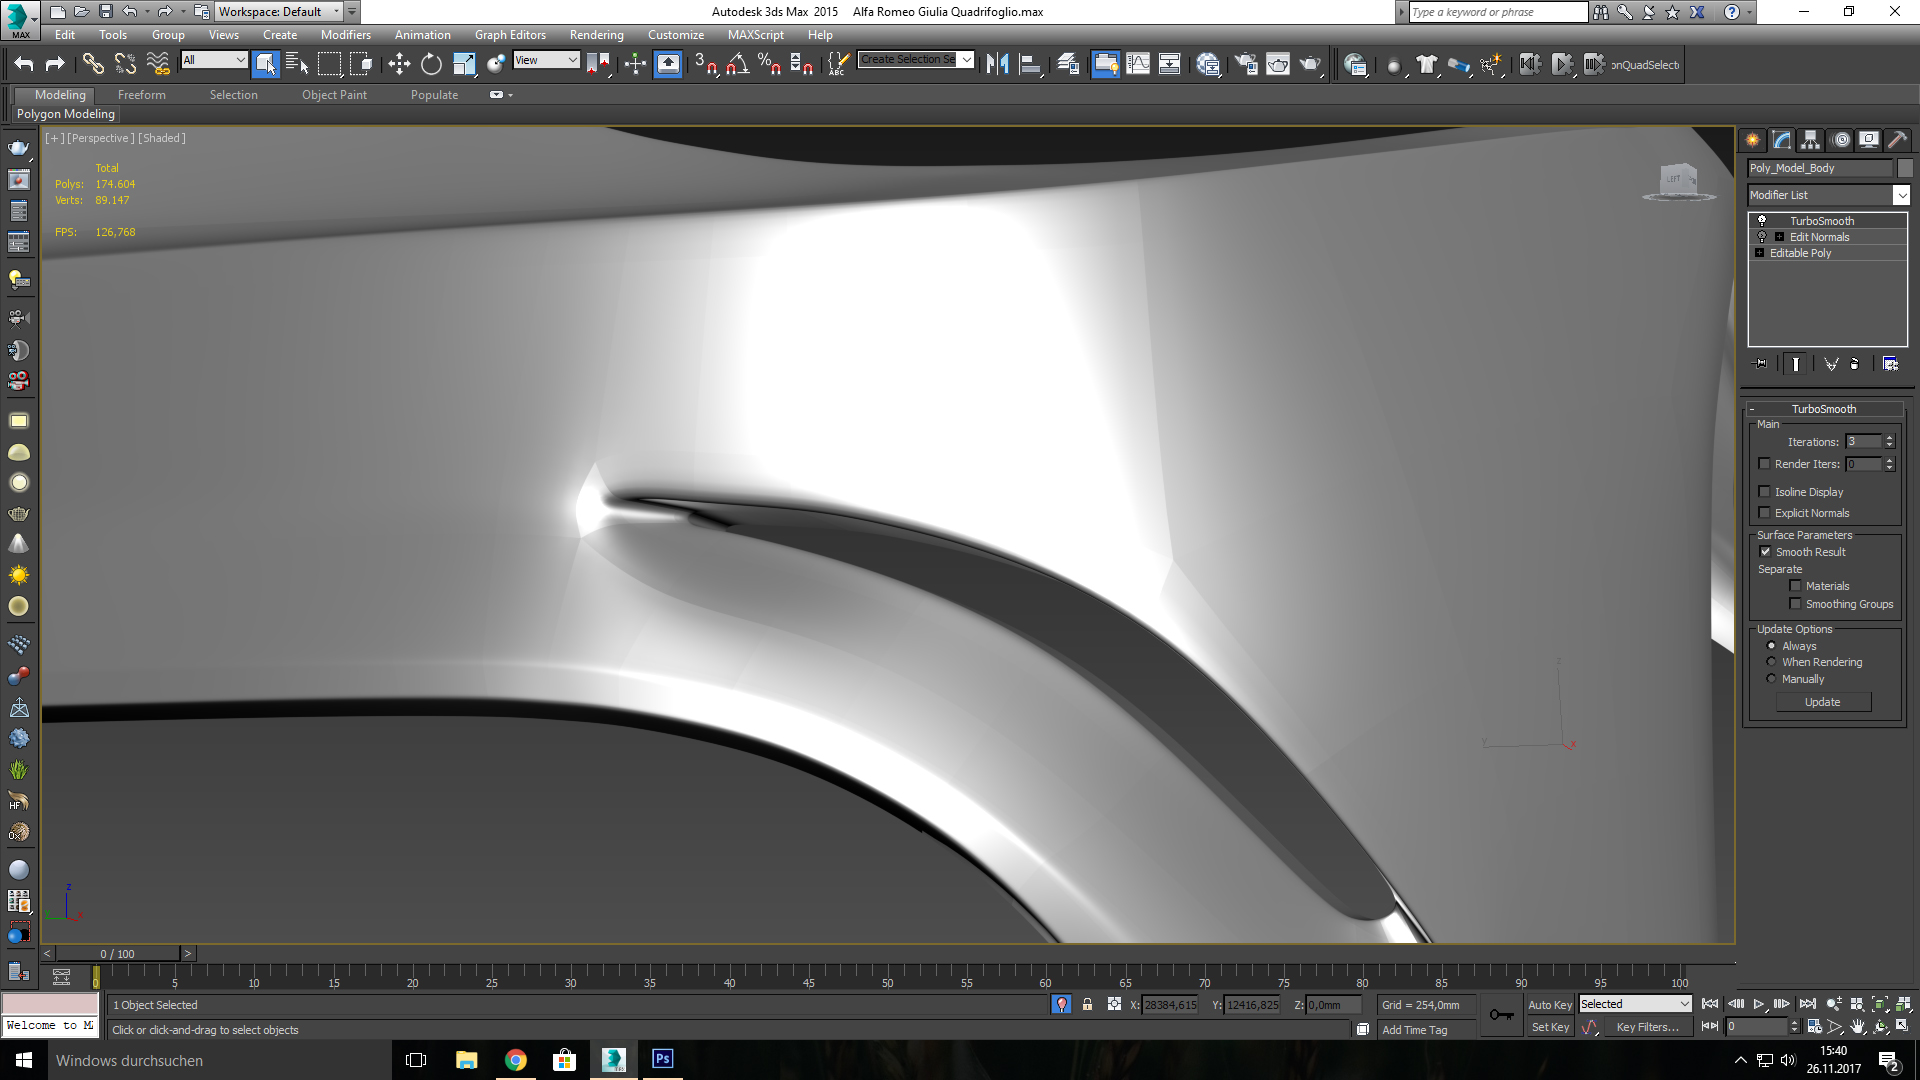Open the Workspace Default dropdown
The width and height of the screenshot is (1920, 1080).
[x=335, y=11]
